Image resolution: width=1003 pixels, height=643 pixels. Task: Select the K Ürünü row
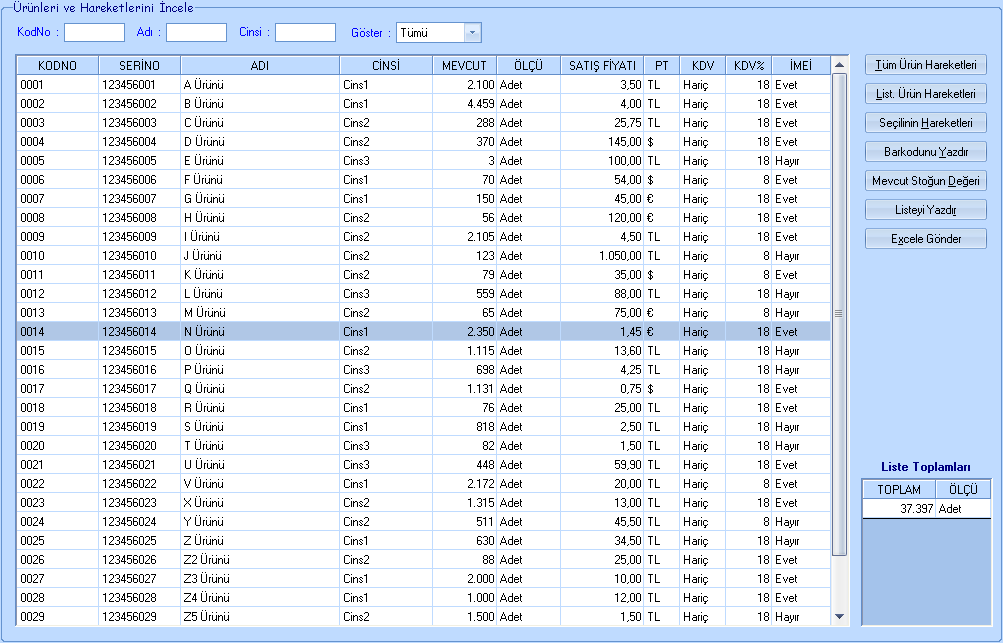pos(423,274)
